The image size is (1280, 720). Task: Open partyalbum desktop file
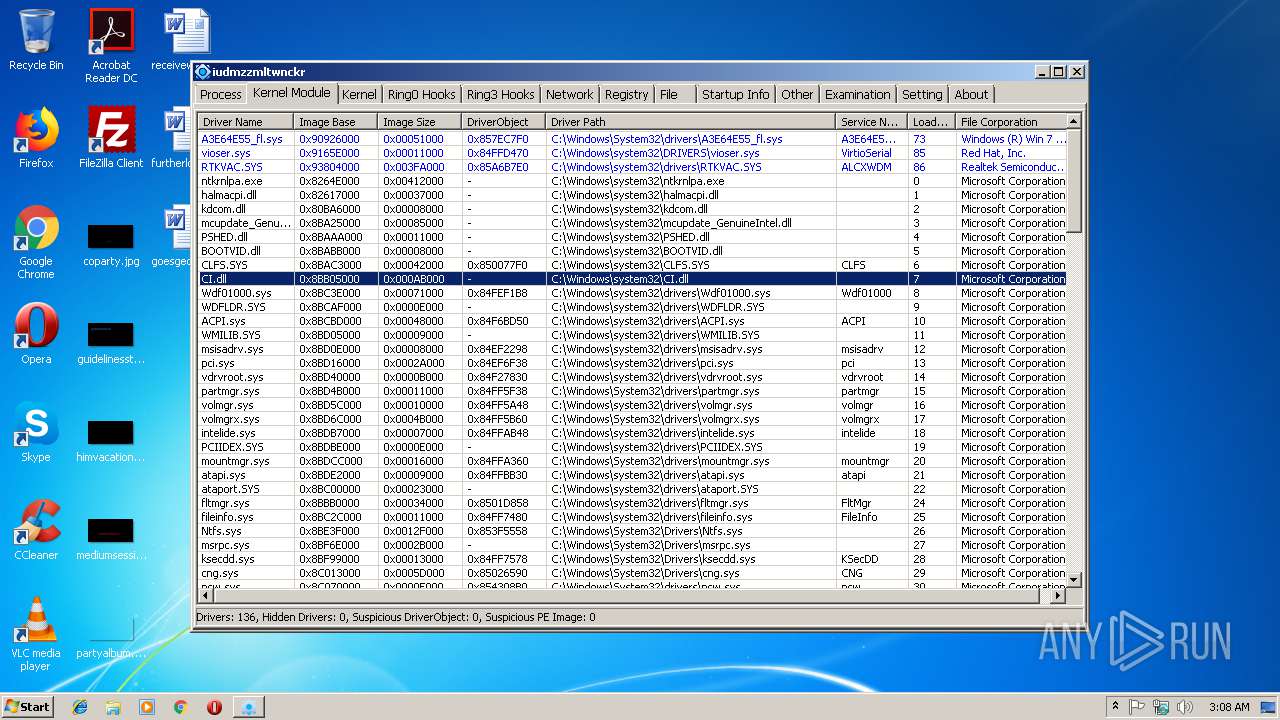tap(111, 636)
